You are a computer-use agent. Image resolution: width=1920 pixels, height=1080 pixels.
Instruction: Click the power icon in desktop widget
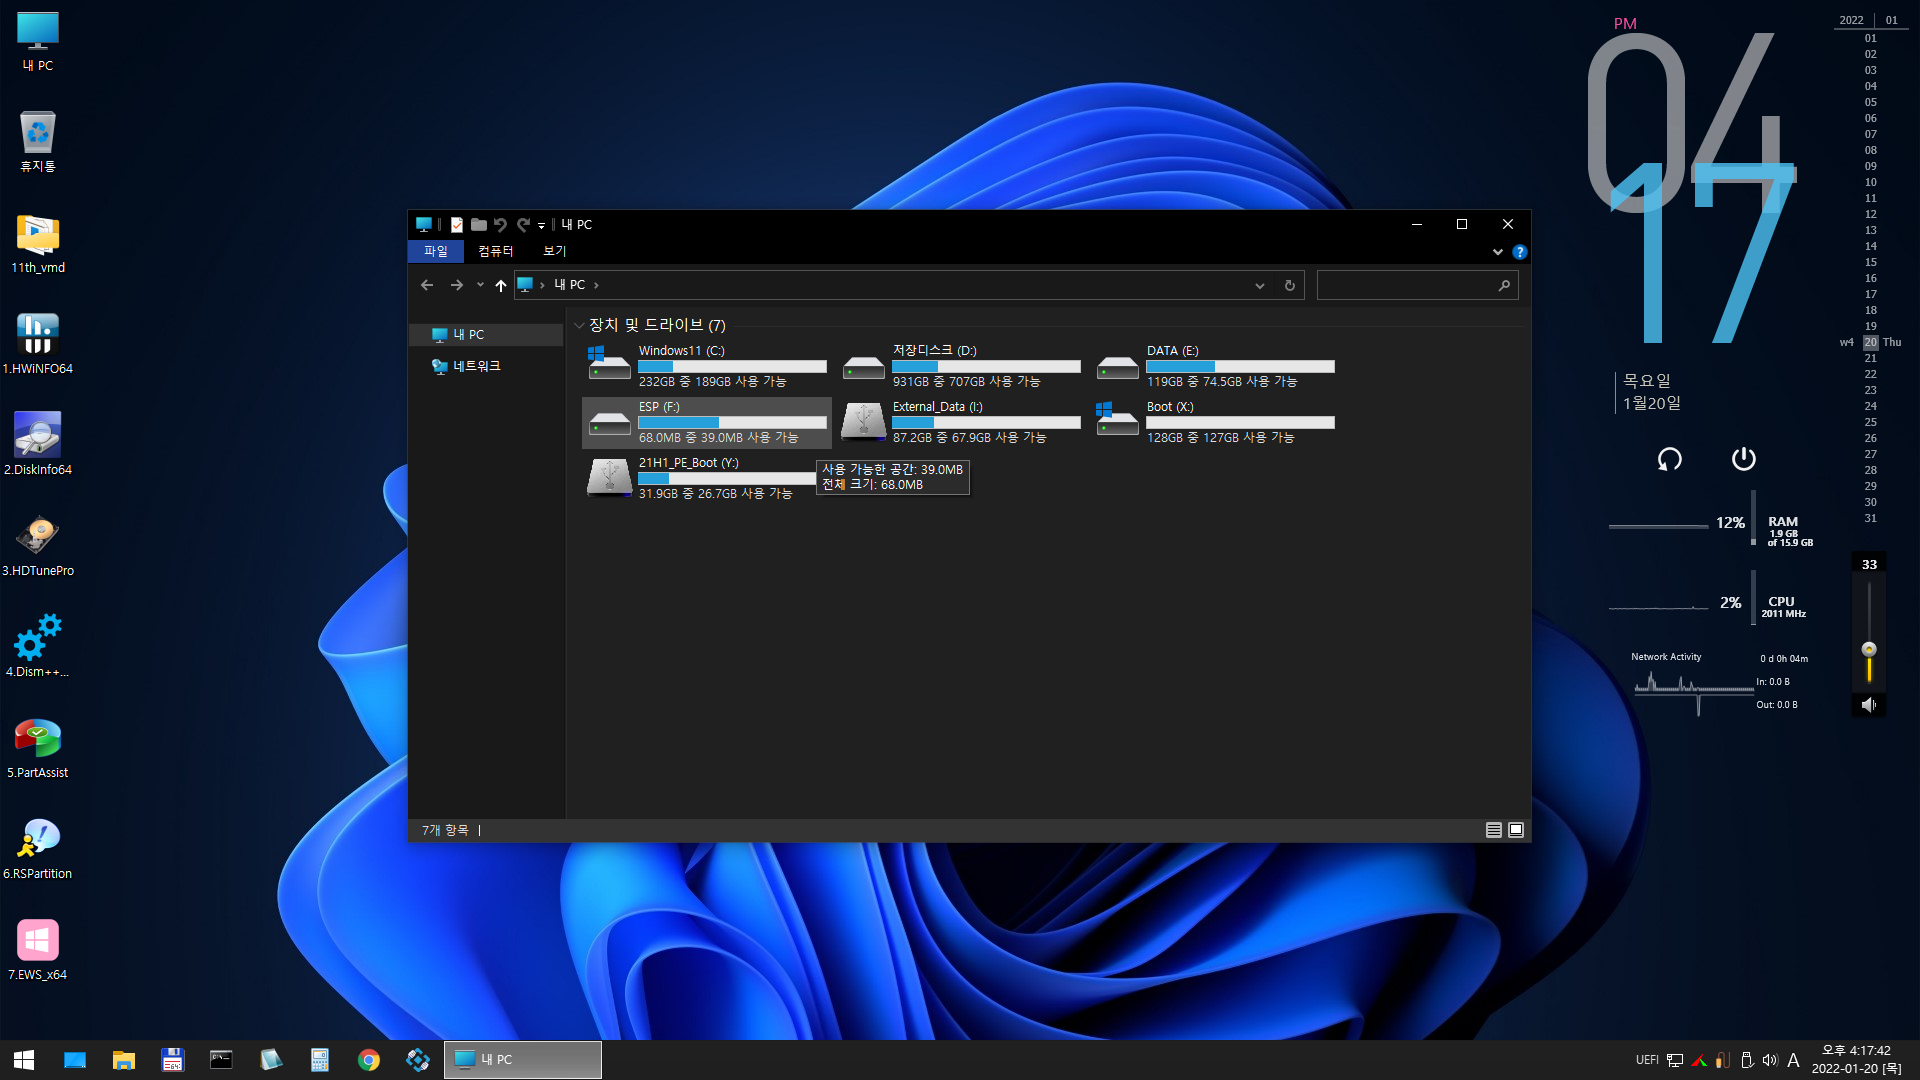point(1744,459)
